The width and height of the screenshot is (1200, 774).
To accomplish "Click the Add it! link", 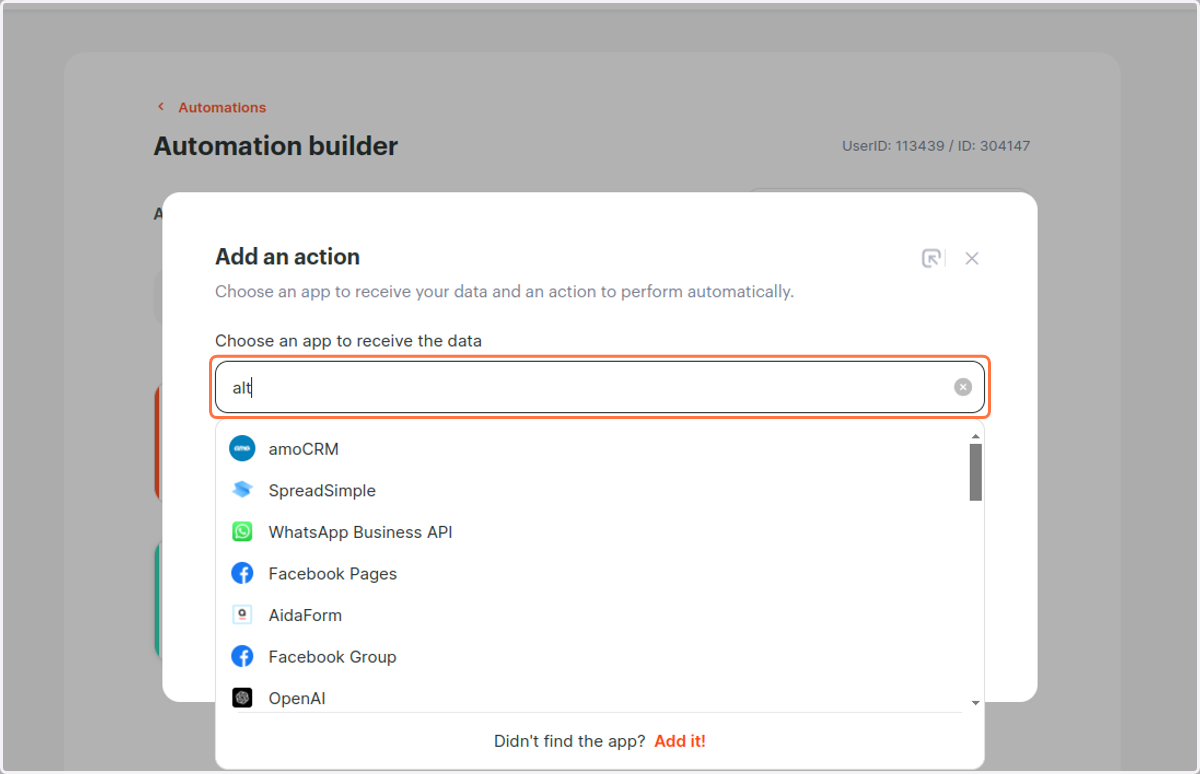I will click(680, 741).
